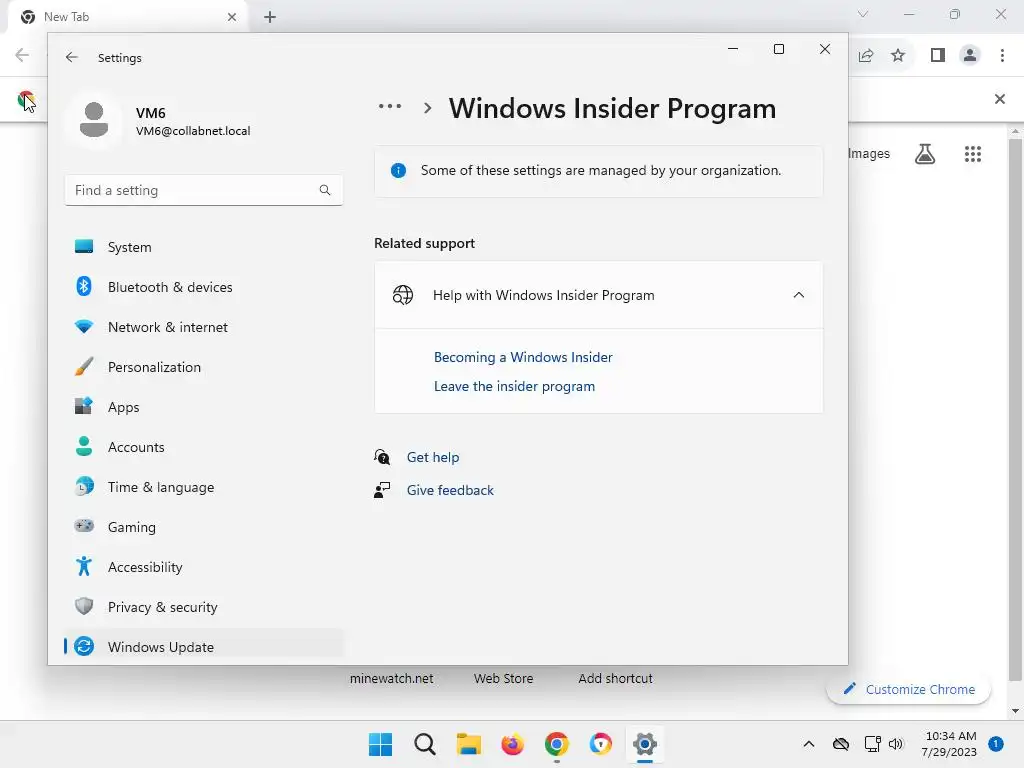Open File Explorer from taskbar
Image resolution: width=1024 pixels, height=768 pixels.
coord(468,744)
